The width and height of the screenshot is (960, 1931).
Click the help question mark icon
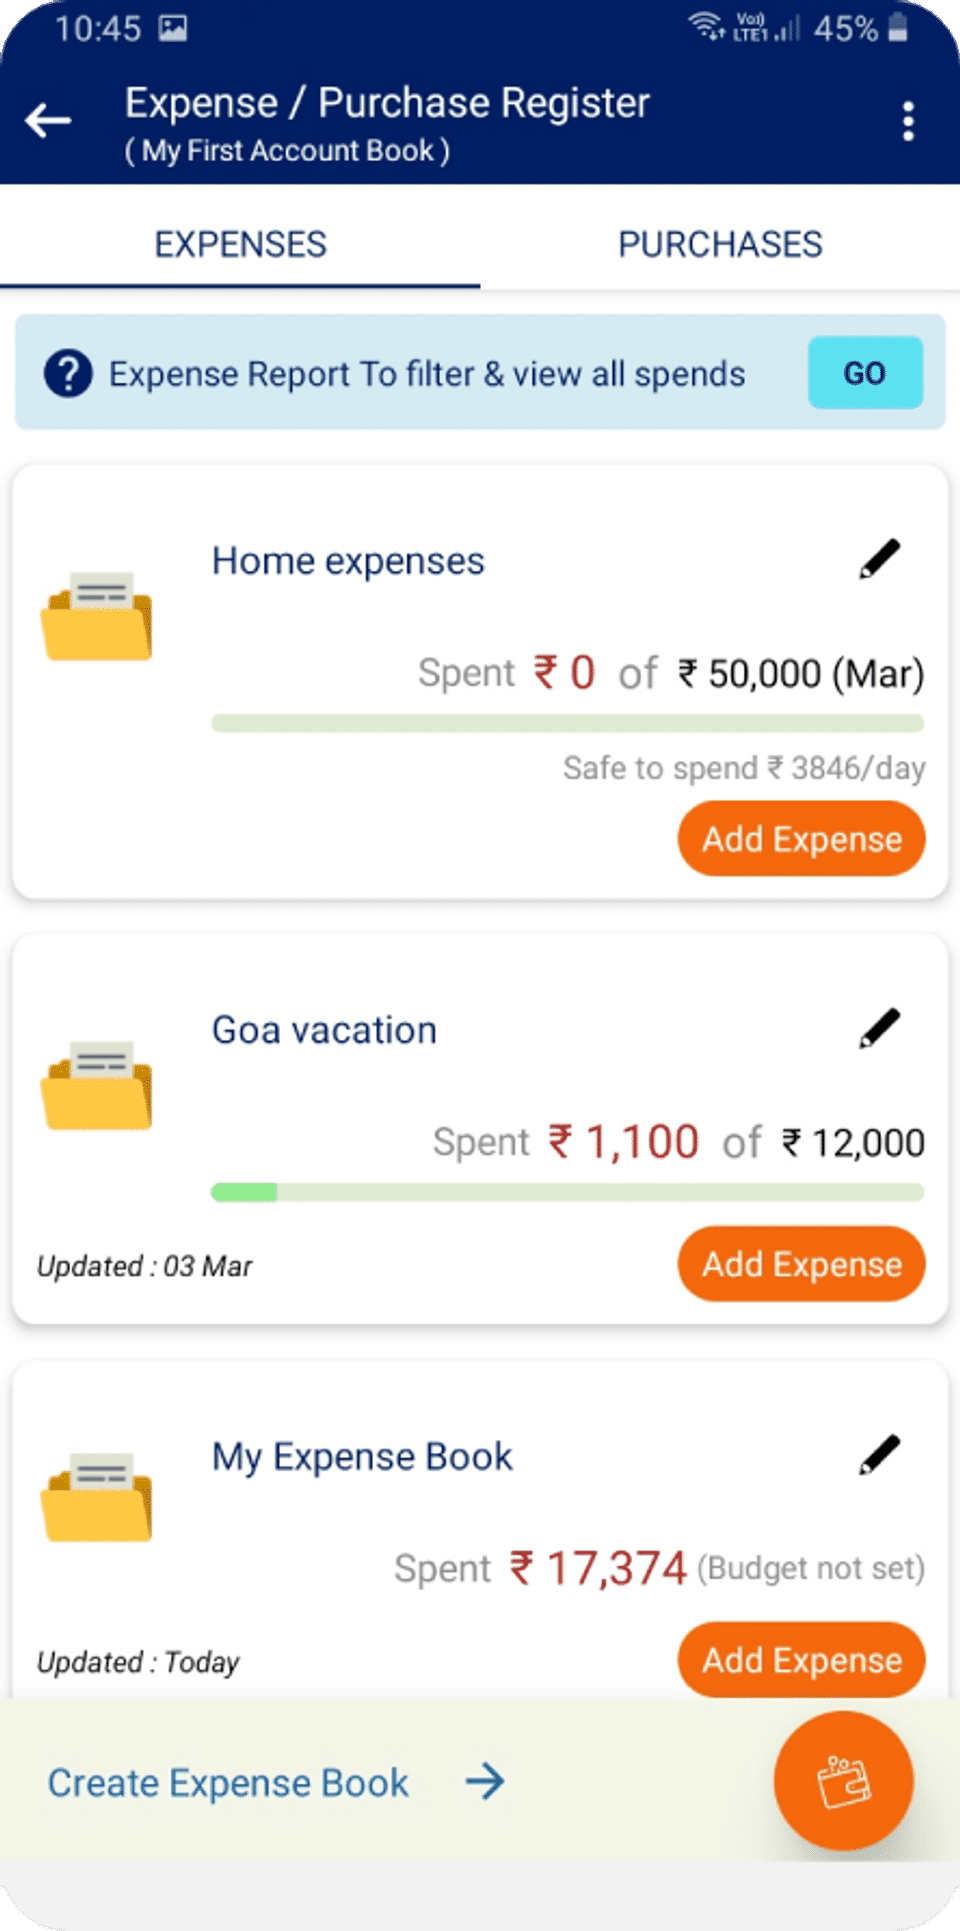click(68, 374)
